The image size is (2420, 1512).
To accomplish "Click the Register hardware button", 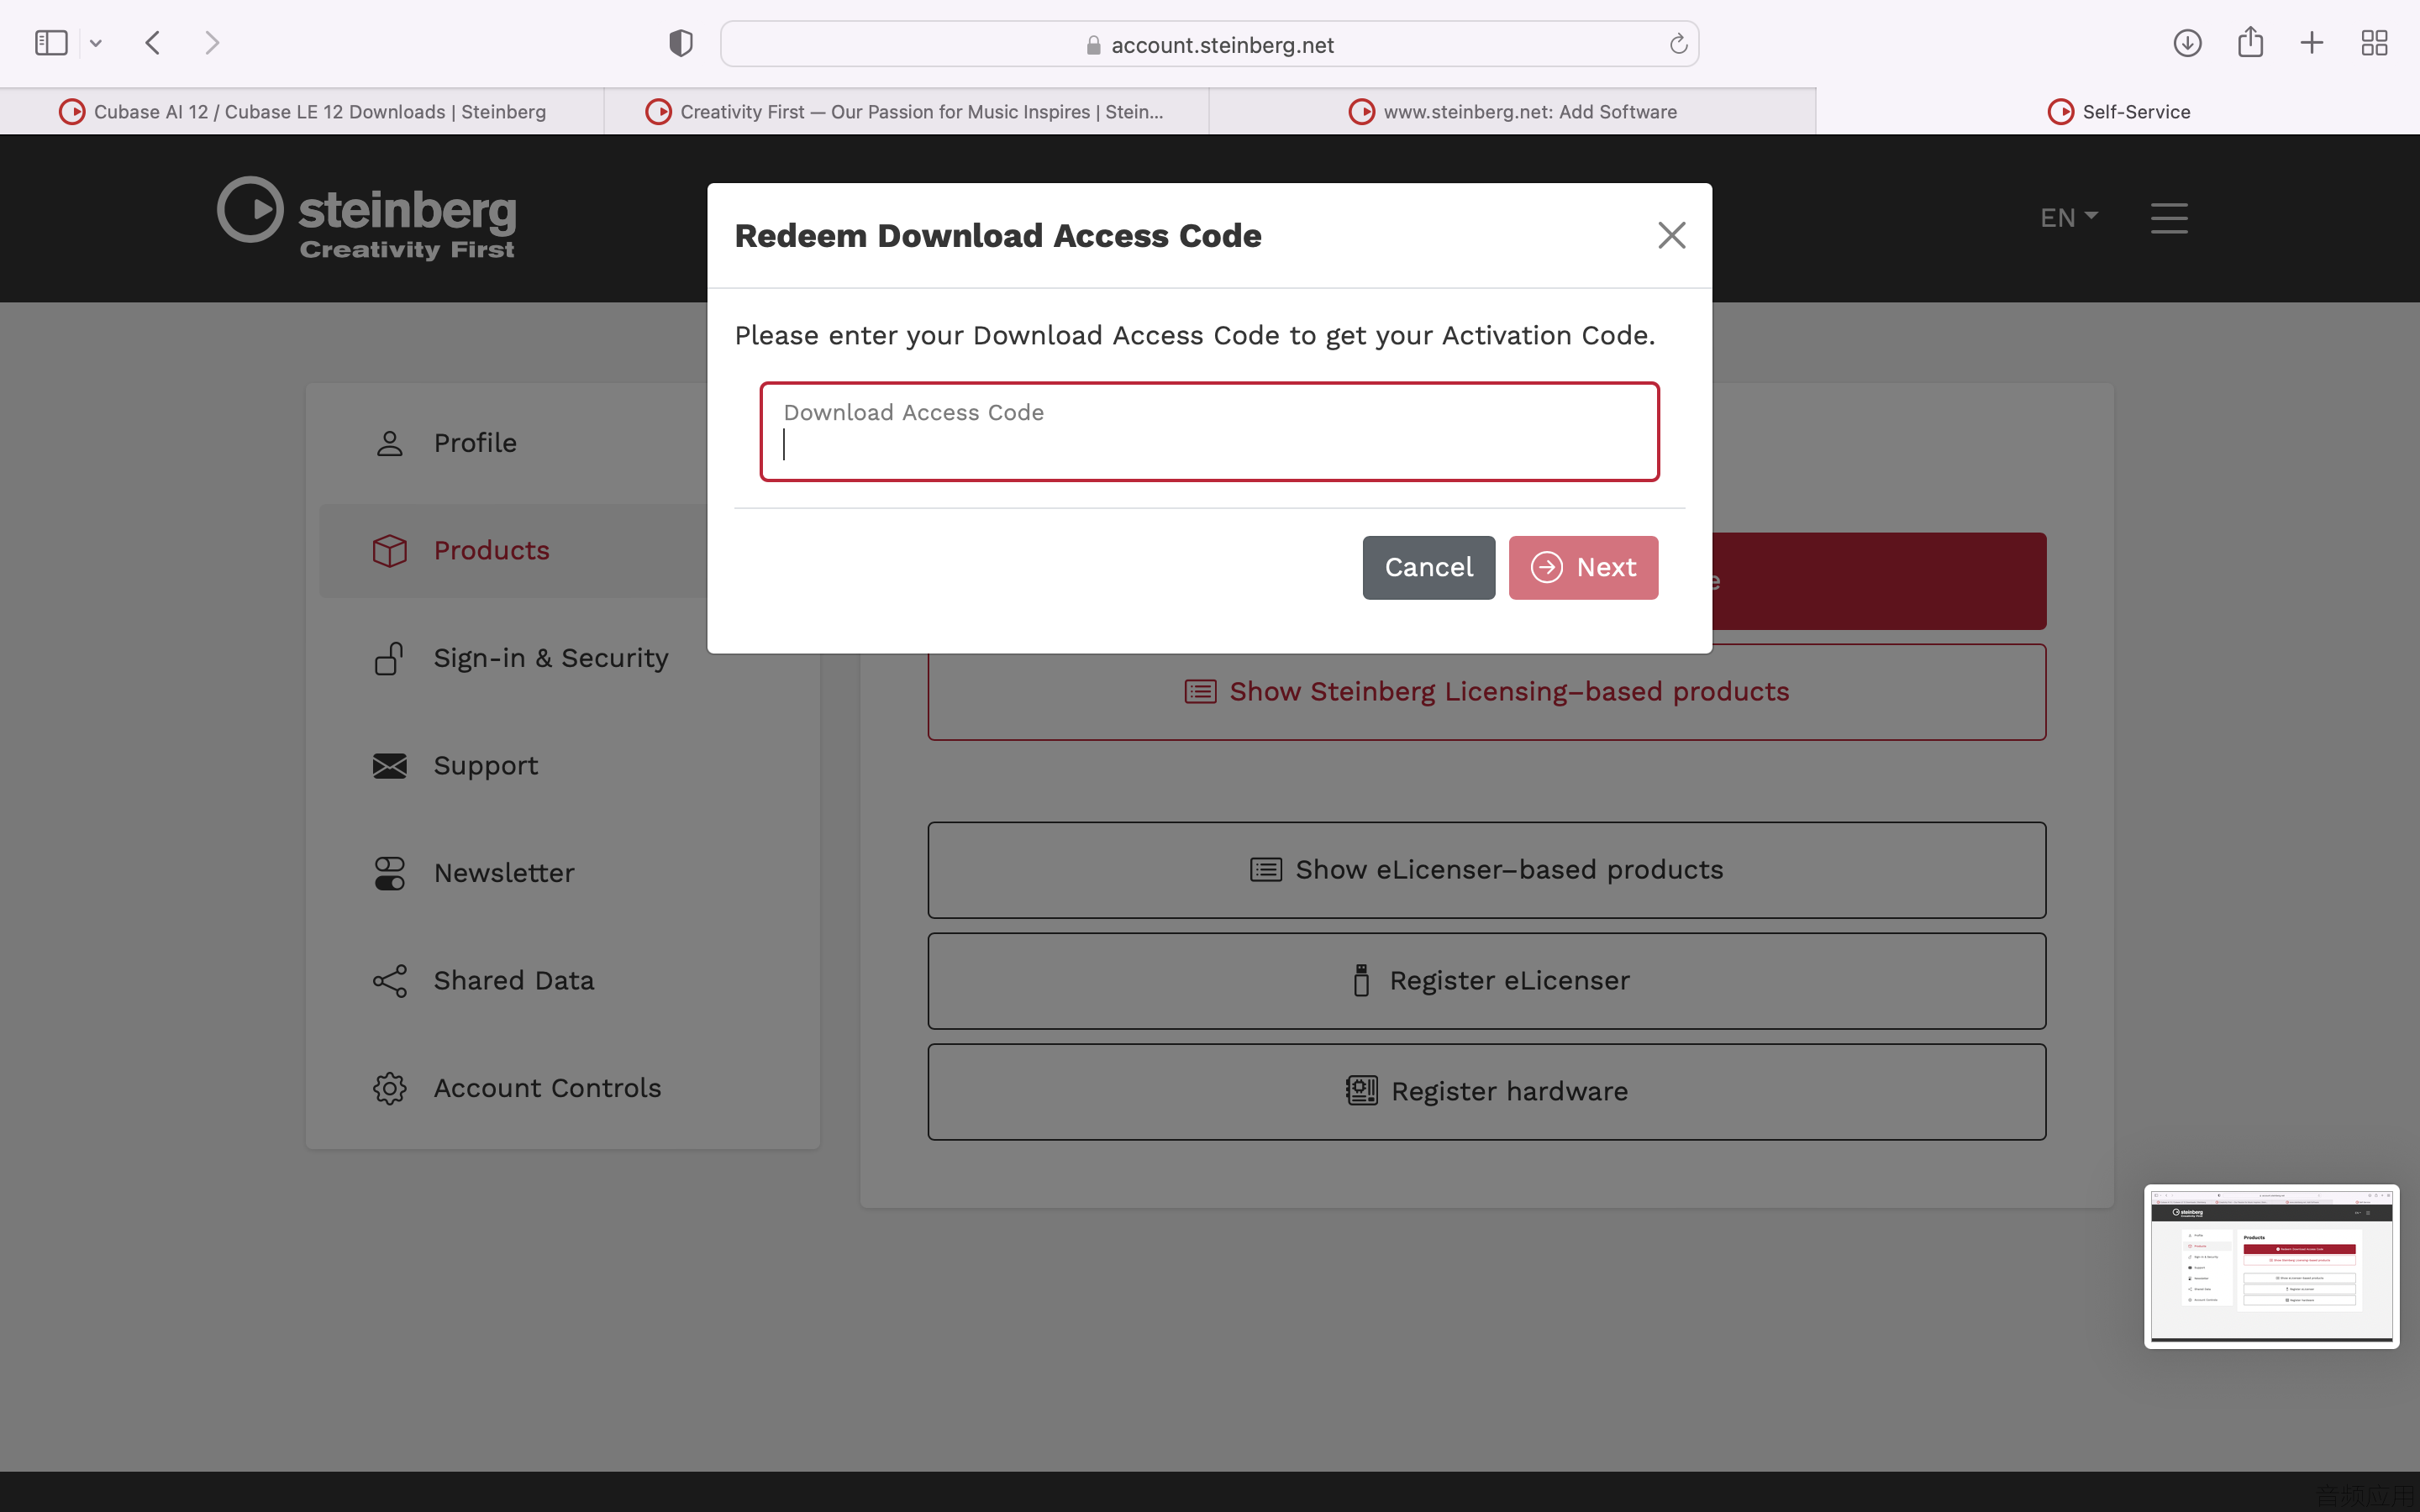I will click(1486, 1092).
